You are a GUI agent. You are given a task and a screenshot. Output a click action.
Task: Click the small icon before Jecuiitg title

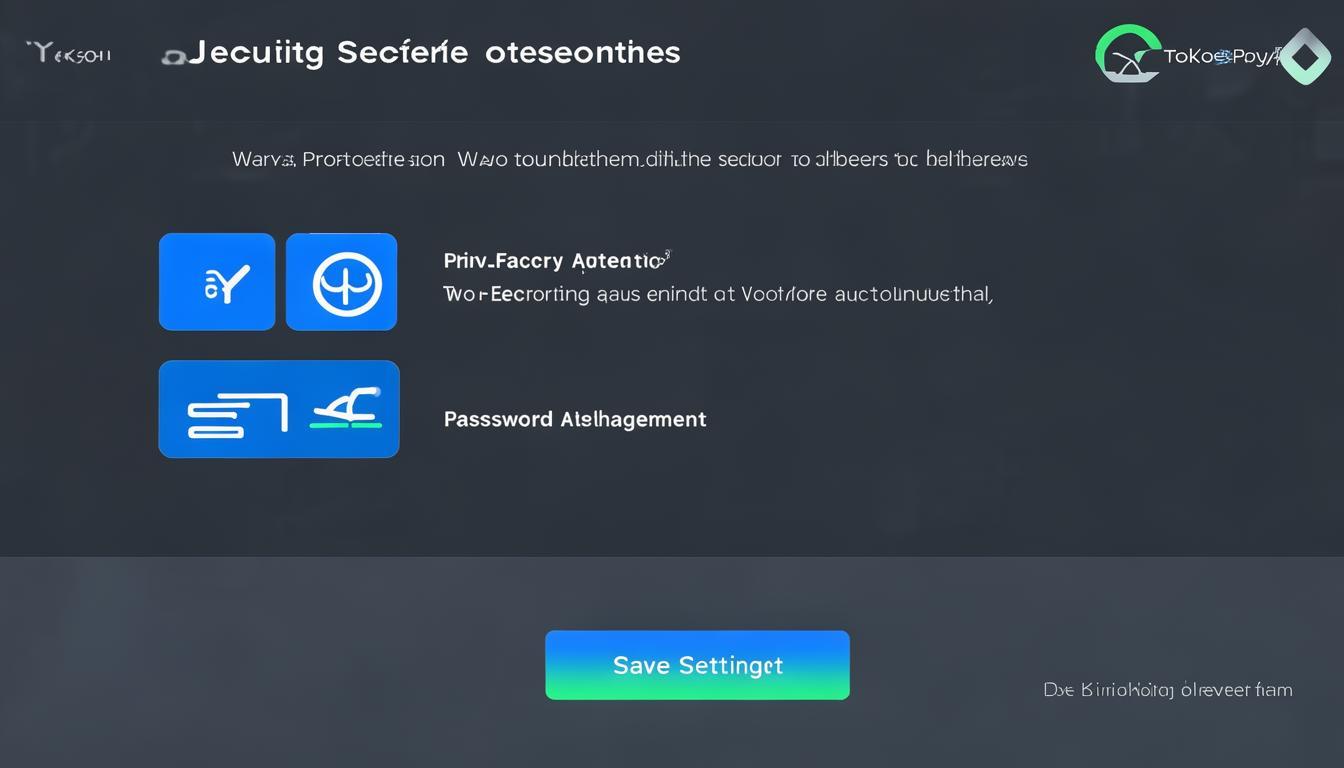tap(173, 56)
